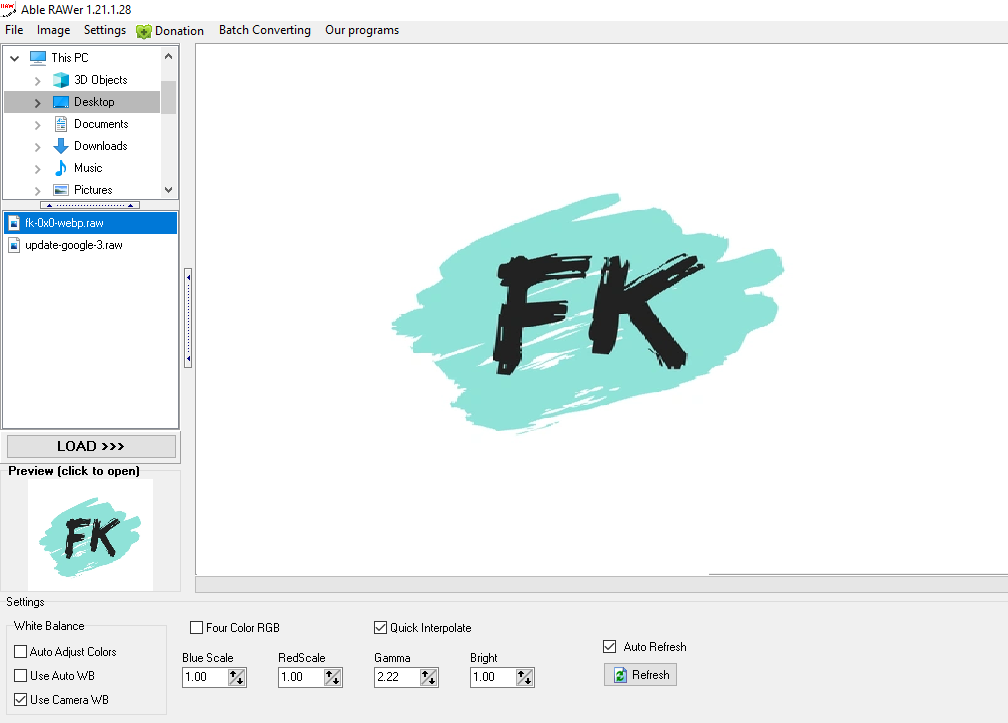Image resolution: width=1008 pixels, height=723 pixels.
Task: Click the Bright spinner arrows
Action: [x=525, y=677]
